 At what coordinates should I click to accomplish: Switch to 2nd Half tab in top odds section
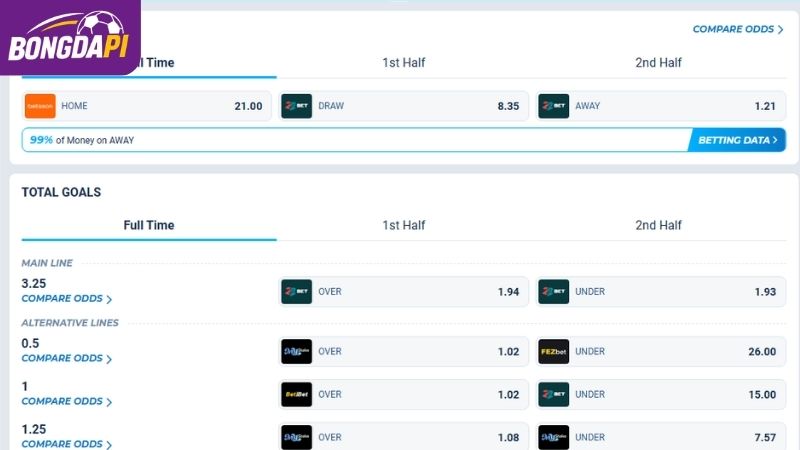658,63
